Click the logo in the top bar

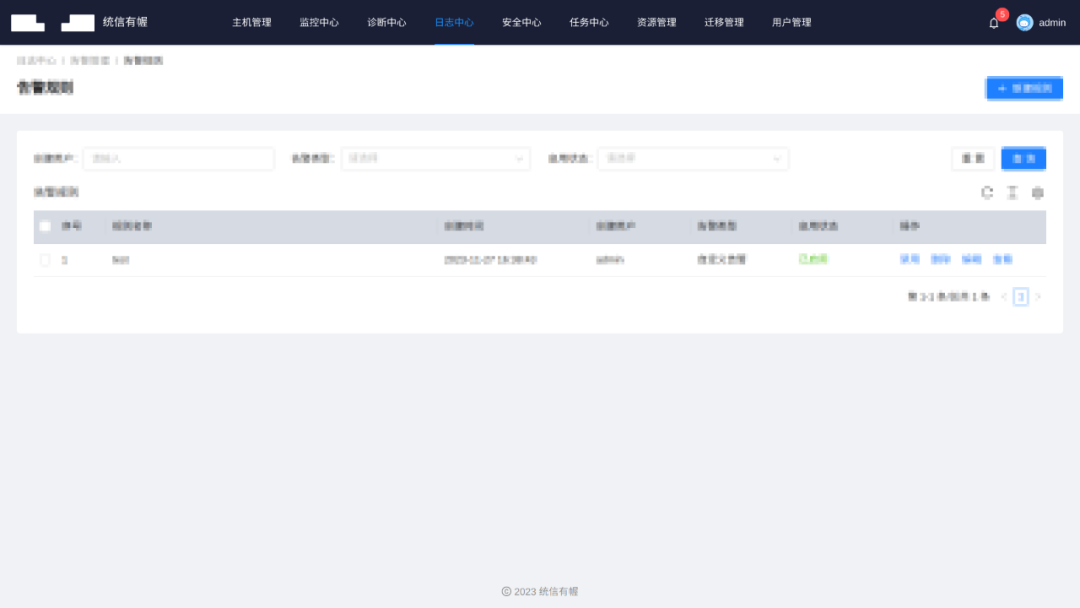tap(52, 23)
